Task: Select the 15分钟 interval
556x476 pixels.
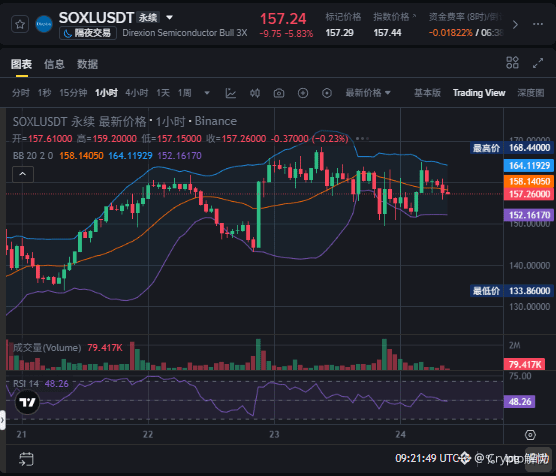Action: pos(73,93)
